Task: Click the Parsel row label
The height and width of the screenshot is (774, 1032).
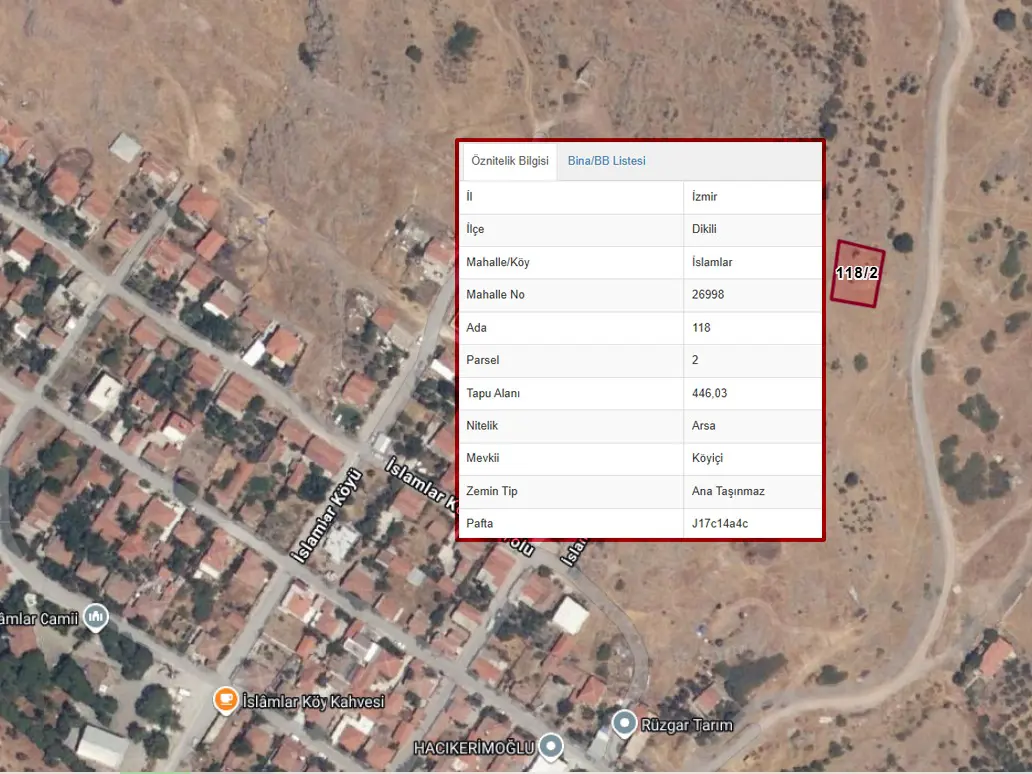Action: pos(482,360)
